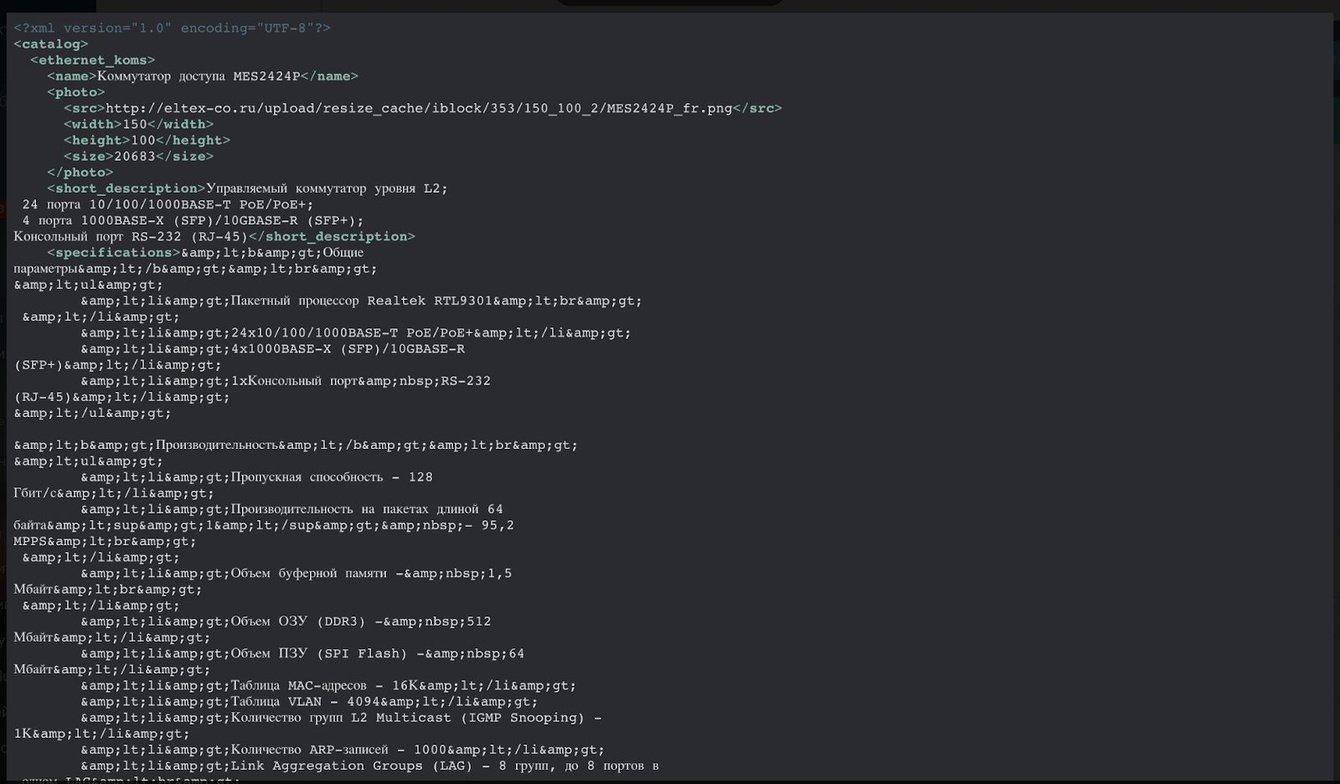Click the closing </photo> tag
This screenshot has width=1340, height=784.
click(x=80, y=172)
